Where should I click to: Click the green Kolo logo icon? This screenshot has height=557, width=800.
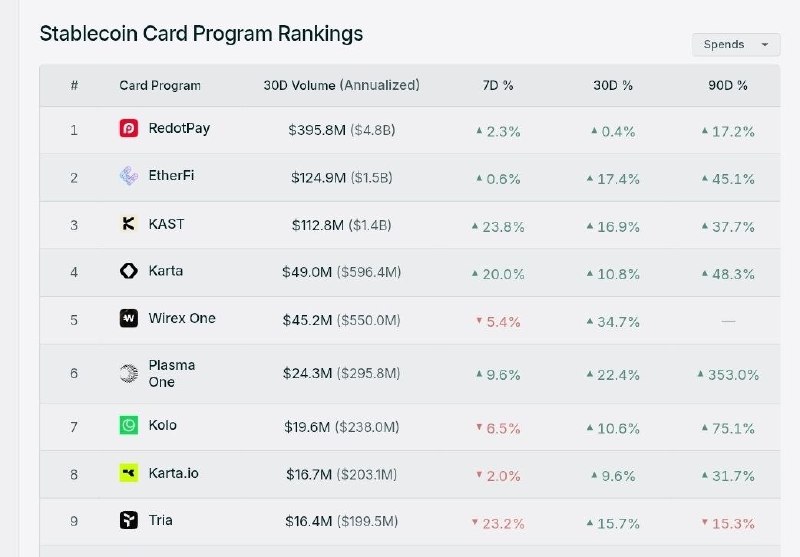129,425
